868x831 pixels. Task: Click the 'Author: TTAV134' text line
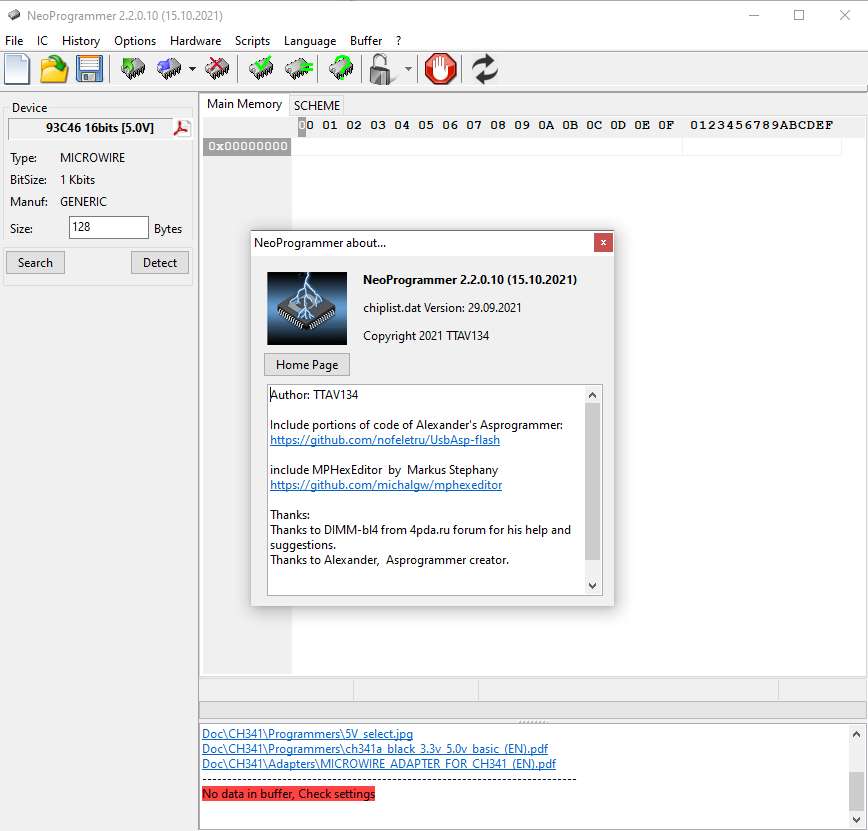coord(314,395)
